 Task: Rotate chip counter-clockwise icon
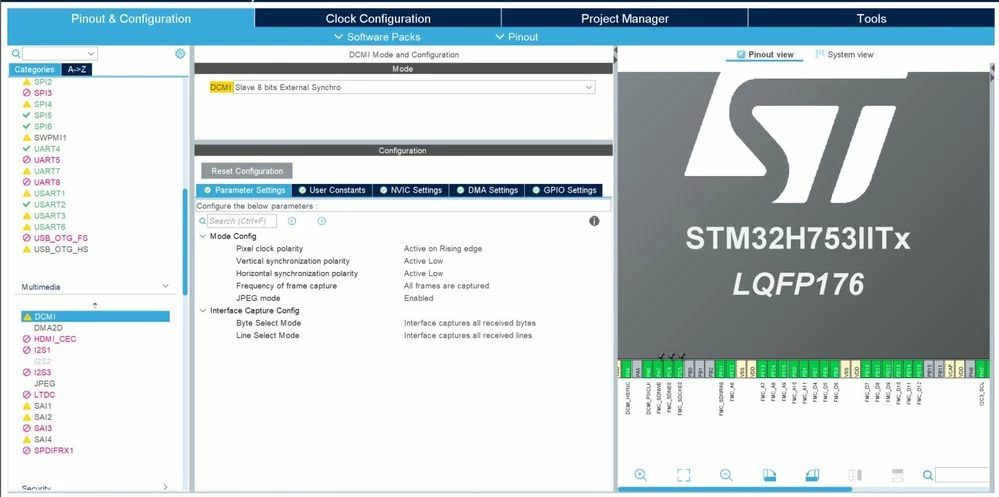pos(812,475)
